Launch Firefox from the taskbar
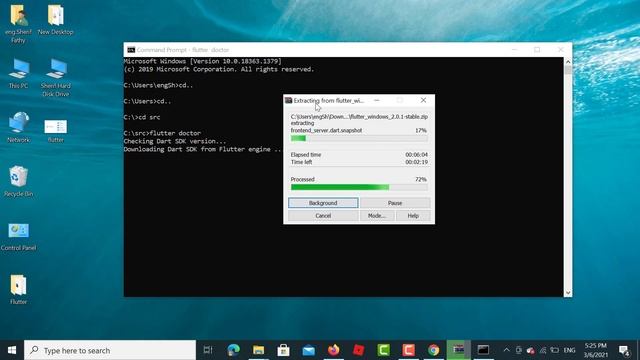The width and height of the screenshot is (640, 360). [x=333, y=350]
